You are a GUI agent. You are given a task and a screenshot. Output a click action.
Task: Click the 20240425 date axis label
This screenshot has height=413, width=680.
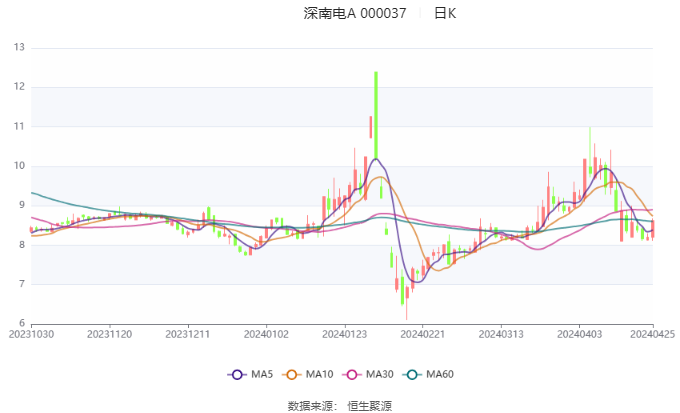pyautogui.click(x=653, y=334)
